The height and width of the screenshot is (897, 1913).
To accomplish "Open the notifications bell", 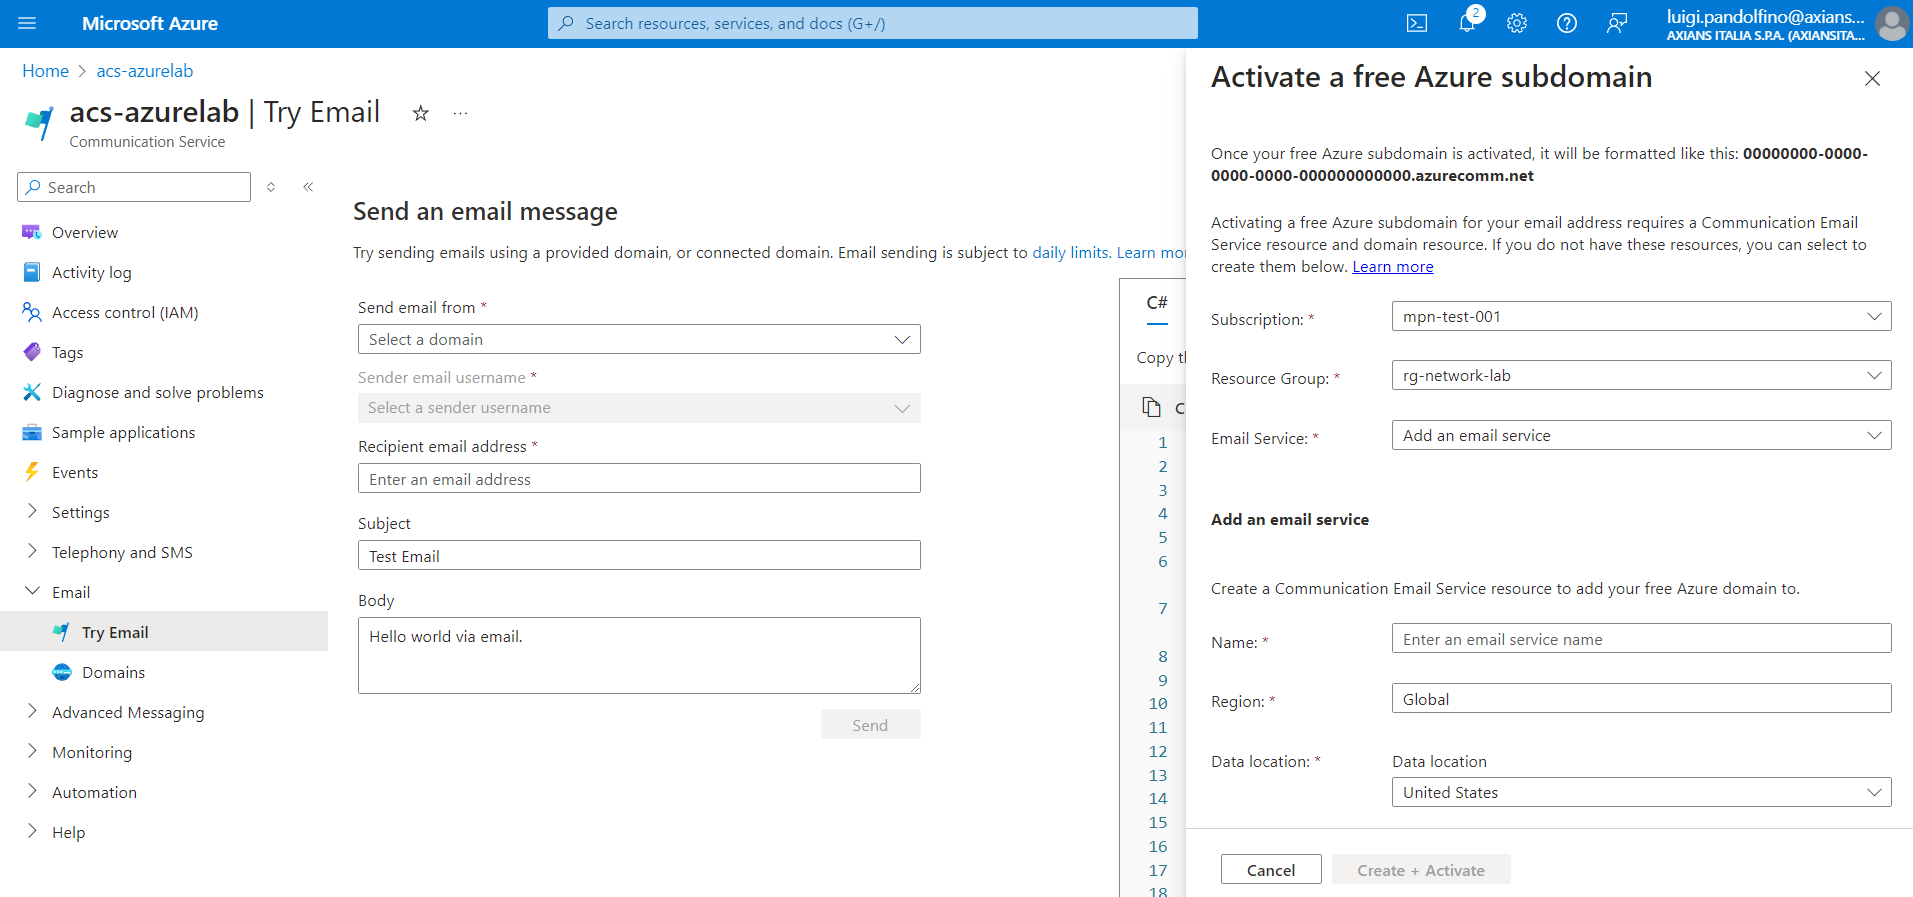I will (1467, 23).
